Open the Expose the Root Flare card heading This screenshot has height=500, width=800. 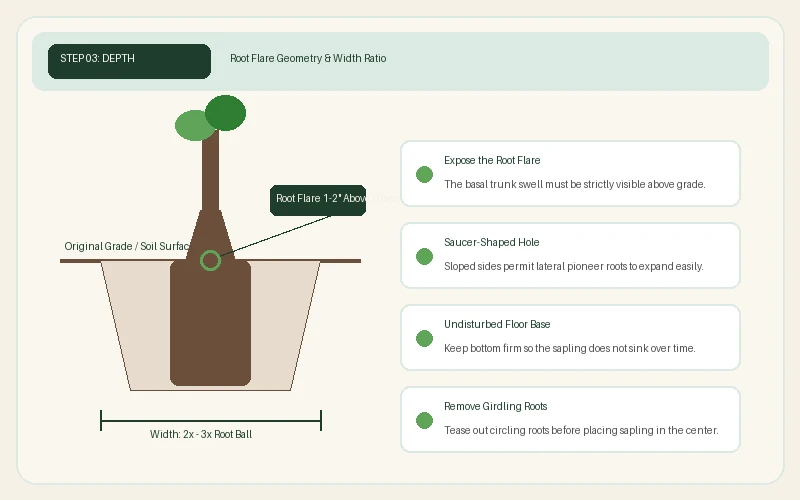[x=492, y=160]
